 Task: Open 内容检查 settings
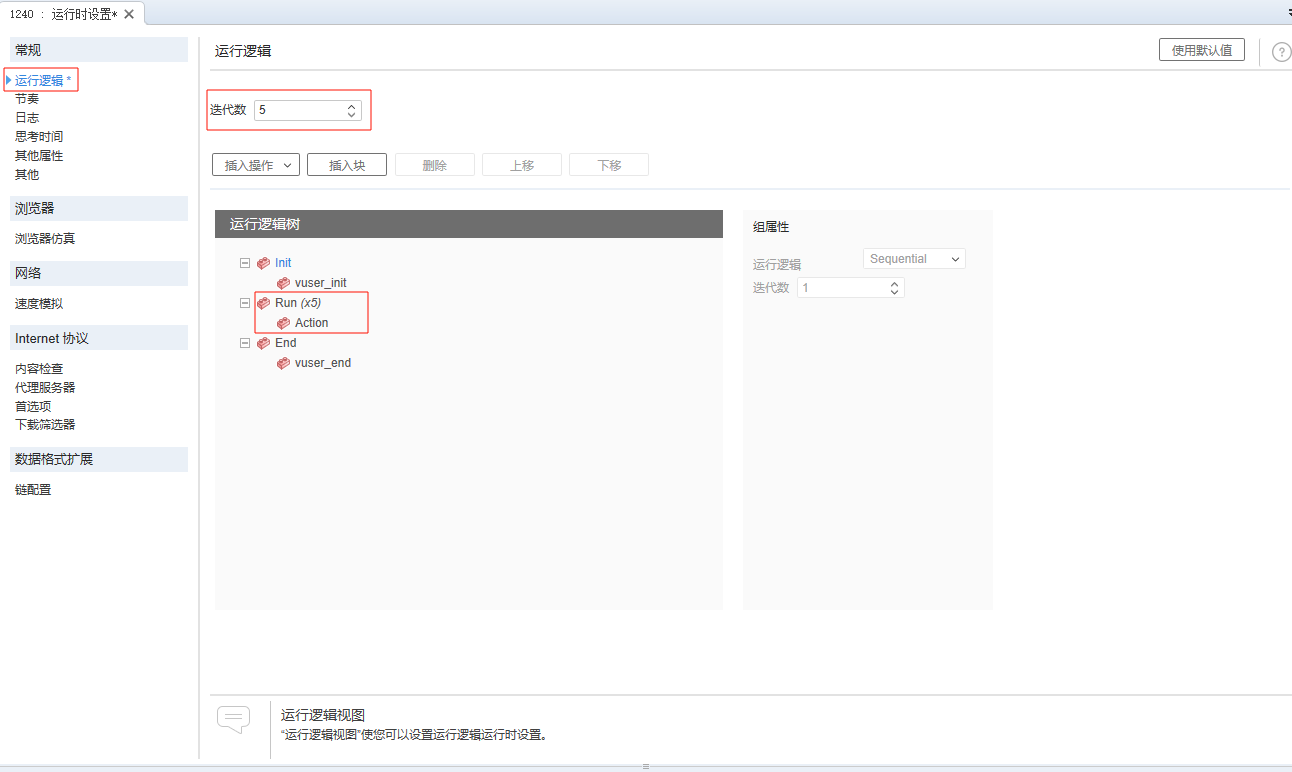click(x=39, y=369)
